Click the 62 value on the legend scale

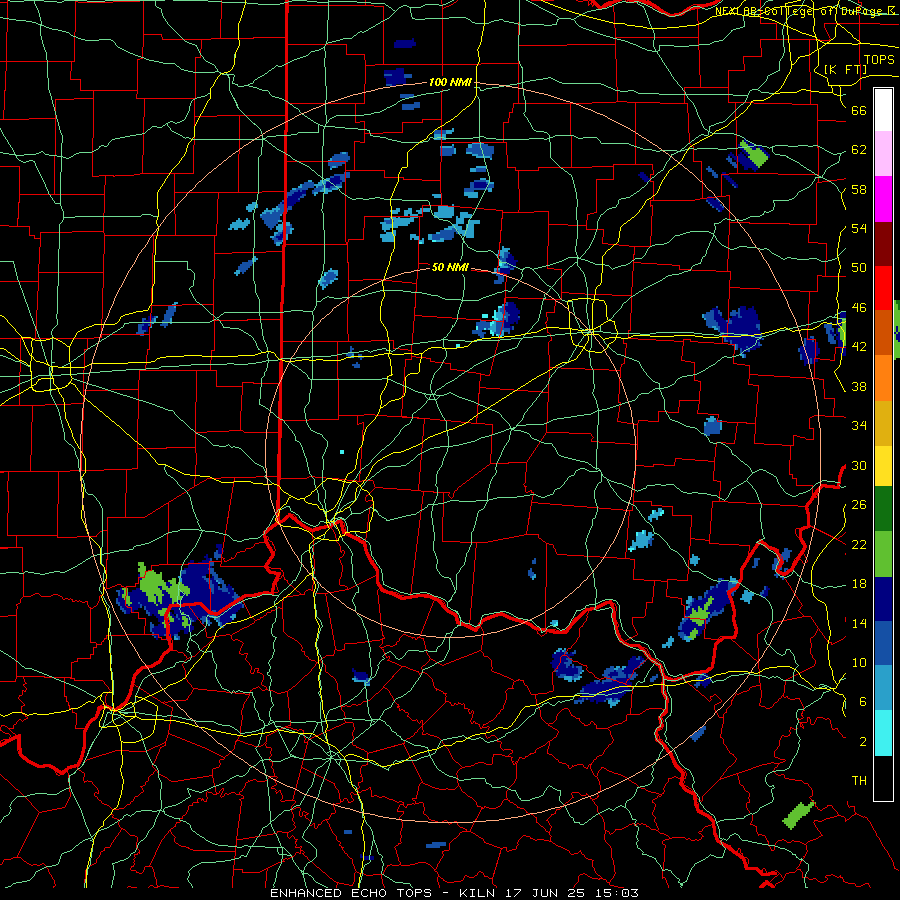pyautogui.click(x=859, y=150)
